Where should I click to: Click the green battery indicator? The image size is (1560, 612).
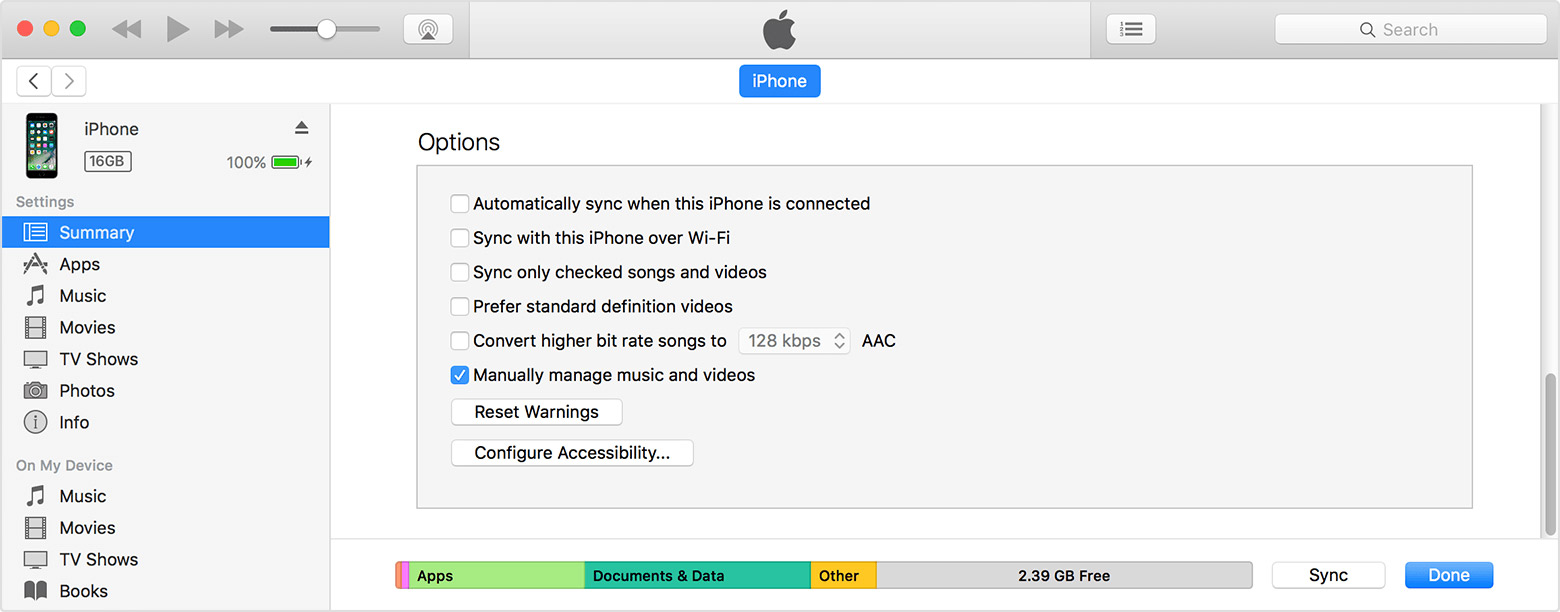(x=286, y=162)
